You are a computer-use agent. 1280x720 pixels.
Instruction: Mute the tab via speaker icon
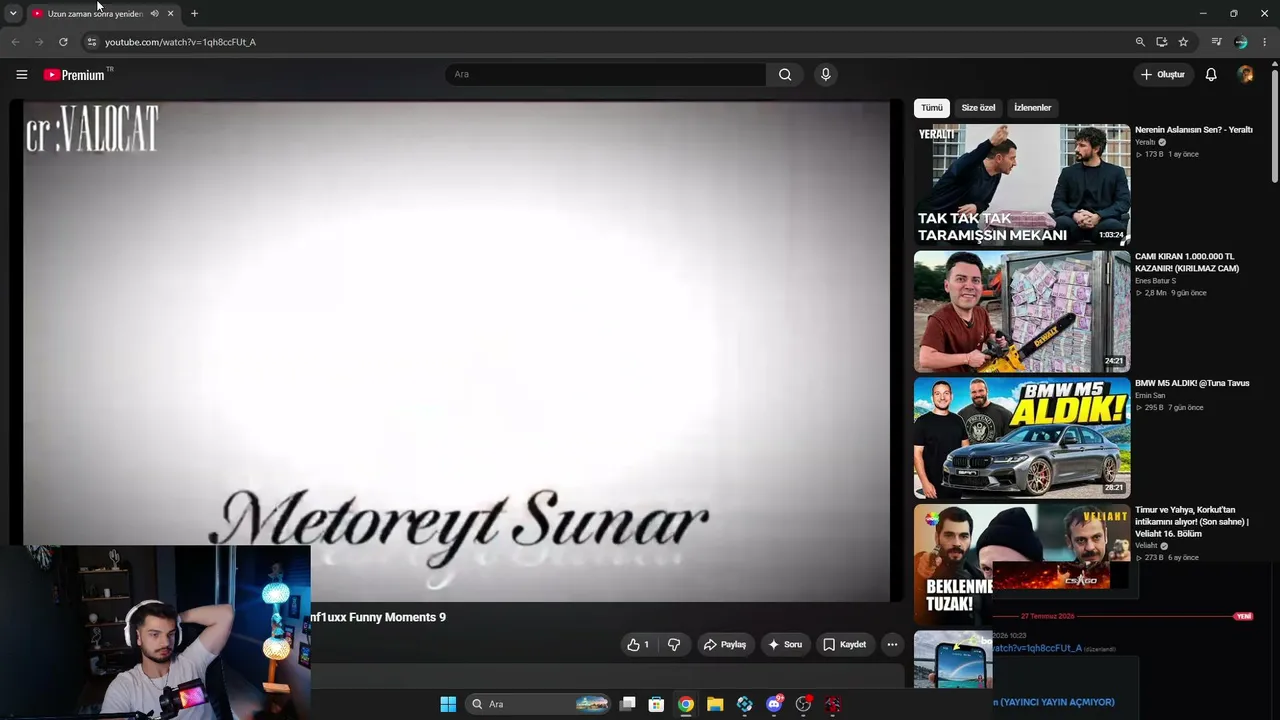[154, 14]
